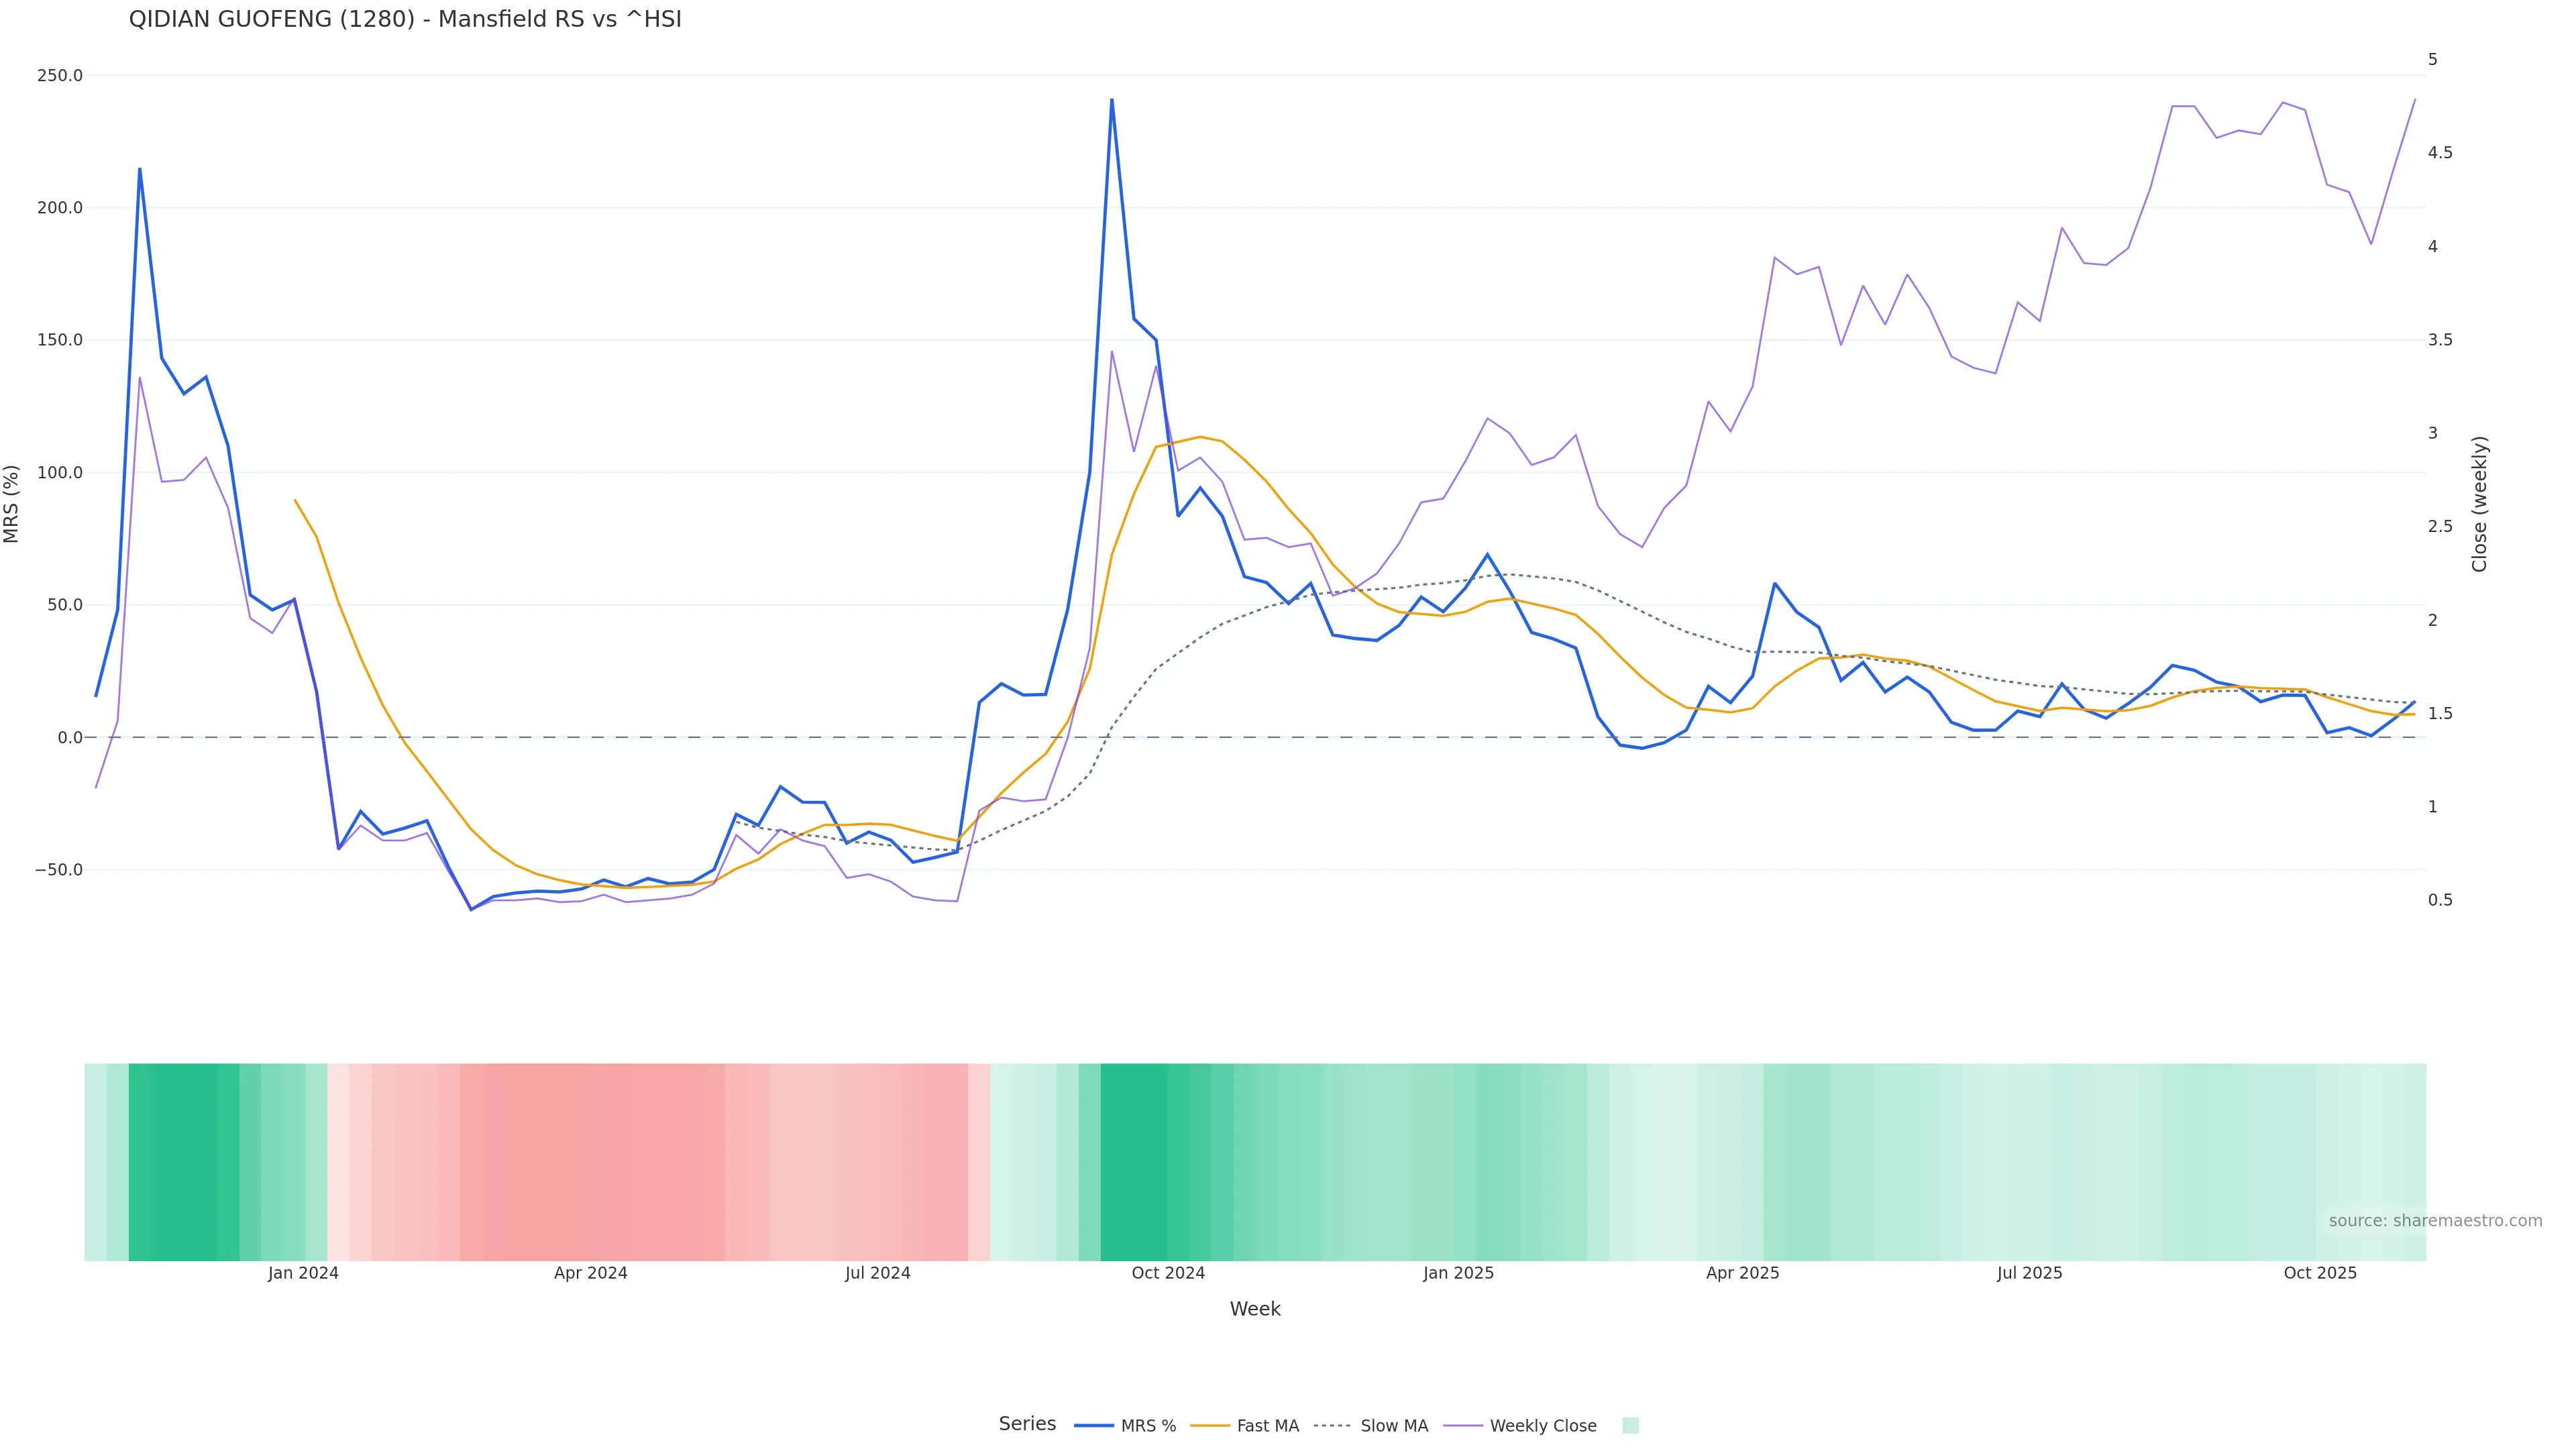Click the "Close (weekly)" right axis title
The width and height of the screenshot is (2576, 1449).
[x=2479, y=504]
